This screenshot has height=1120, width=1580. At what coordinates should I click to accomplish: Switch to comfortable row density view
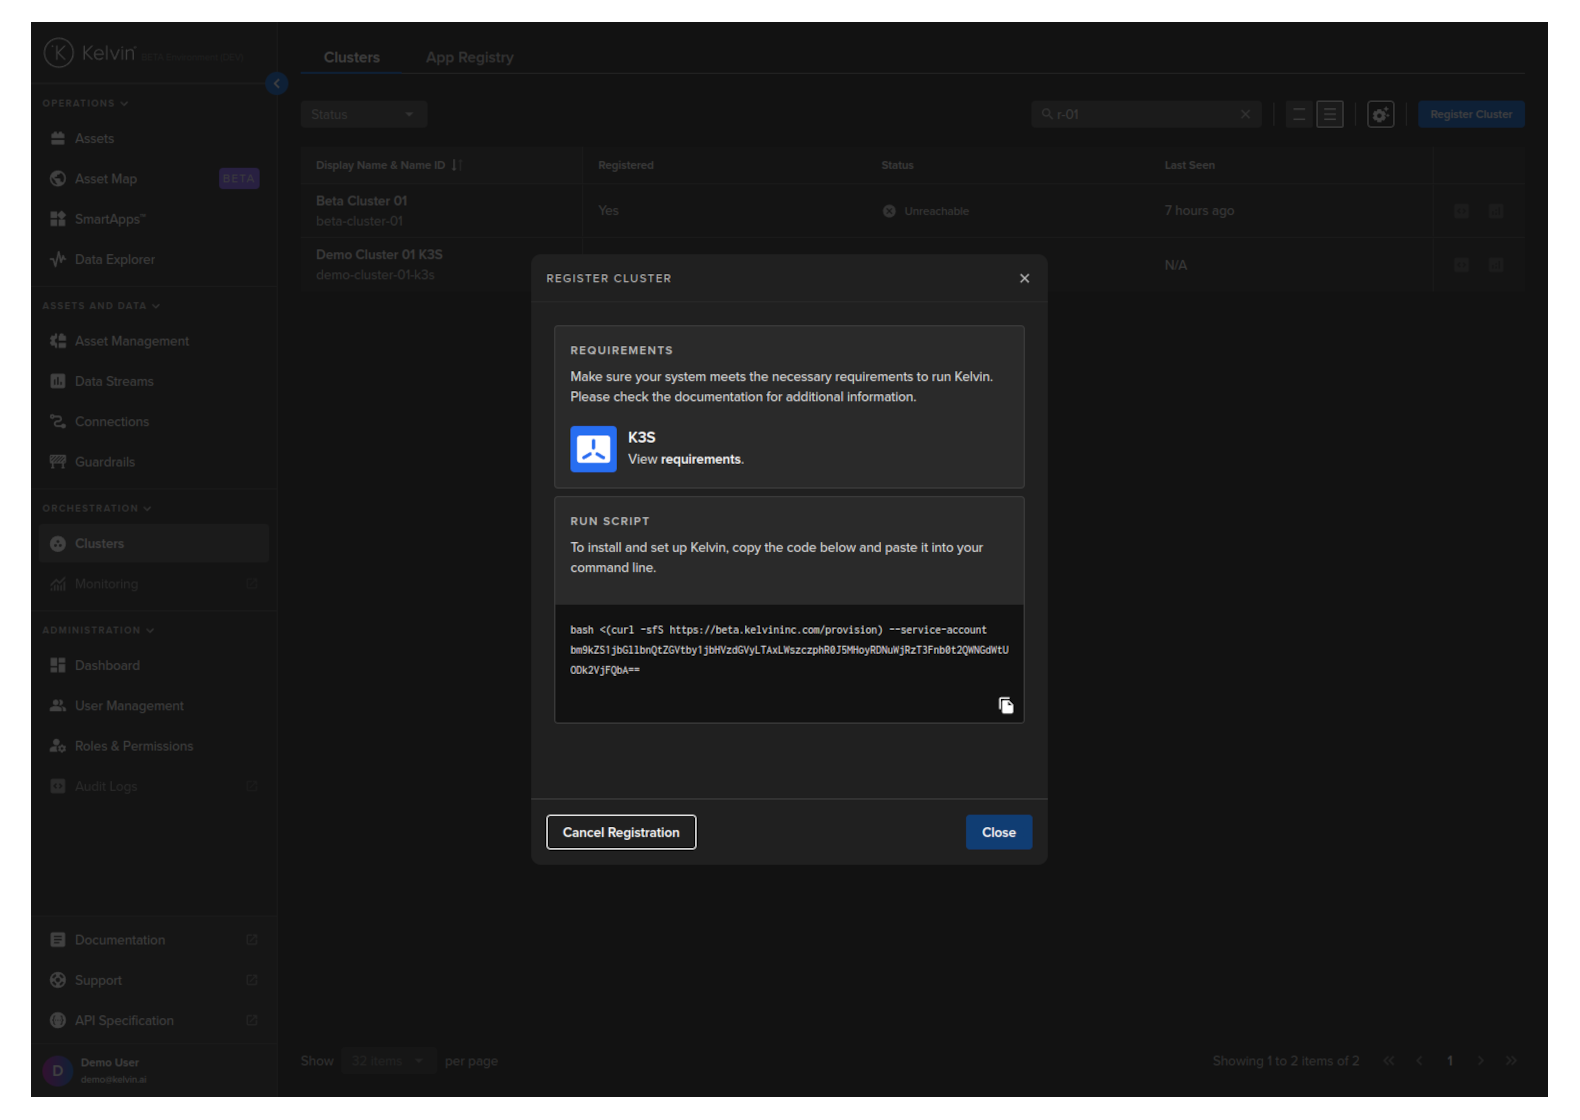pyautogui.click(x=1329, y=115)
